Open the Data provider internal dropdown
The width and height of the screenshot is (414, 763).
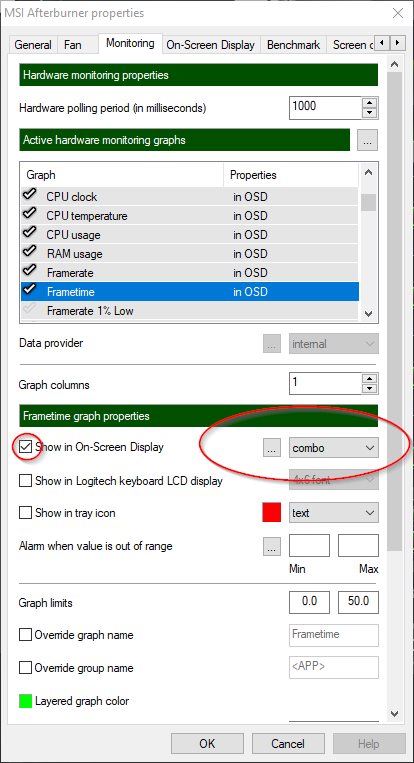pyautogui.click(x=334, y=344)
